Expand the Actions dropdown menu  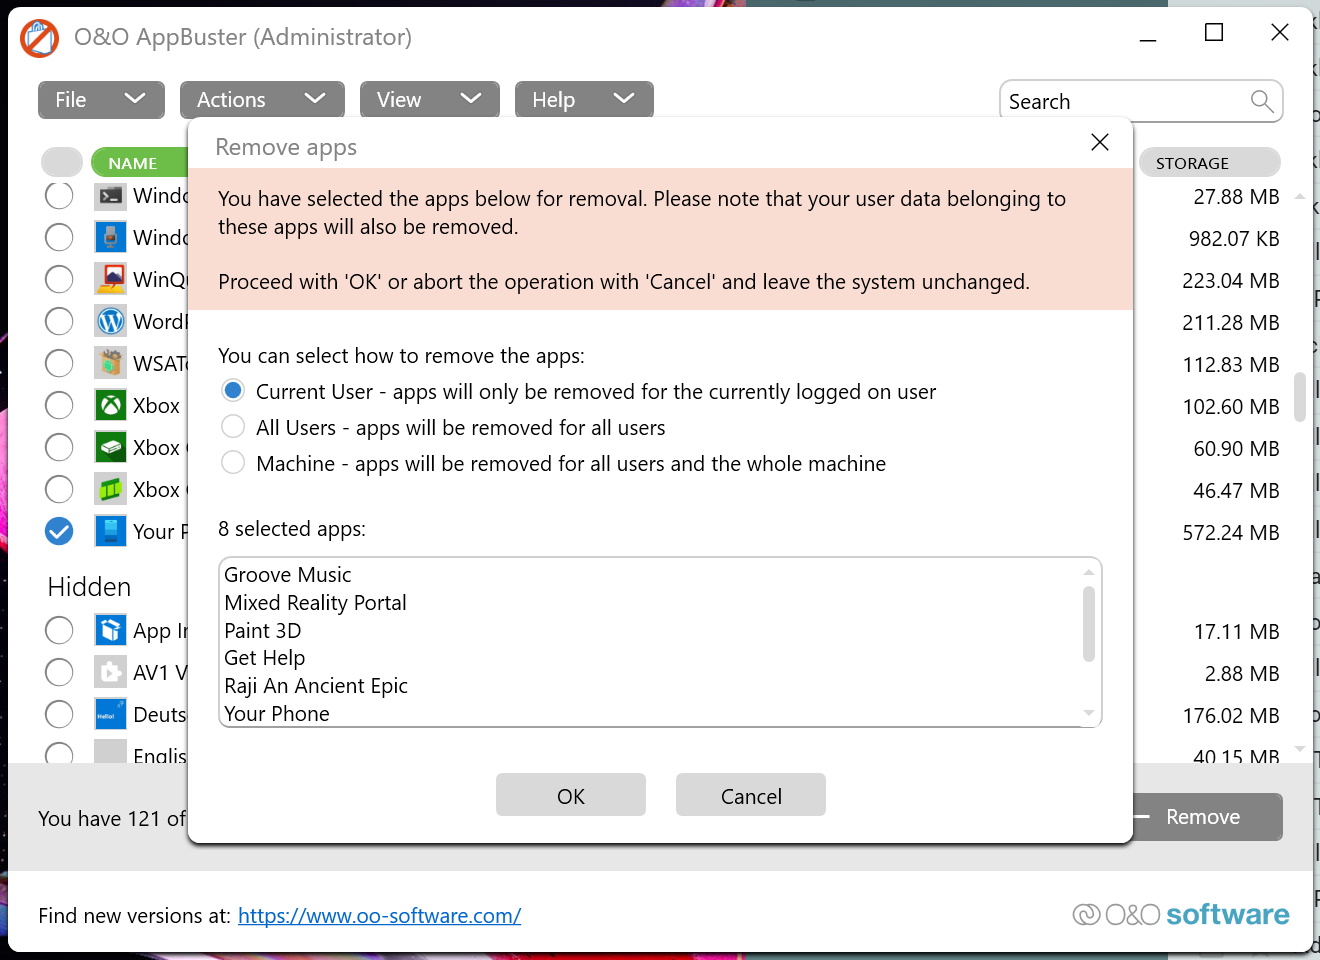coord(262,100)
